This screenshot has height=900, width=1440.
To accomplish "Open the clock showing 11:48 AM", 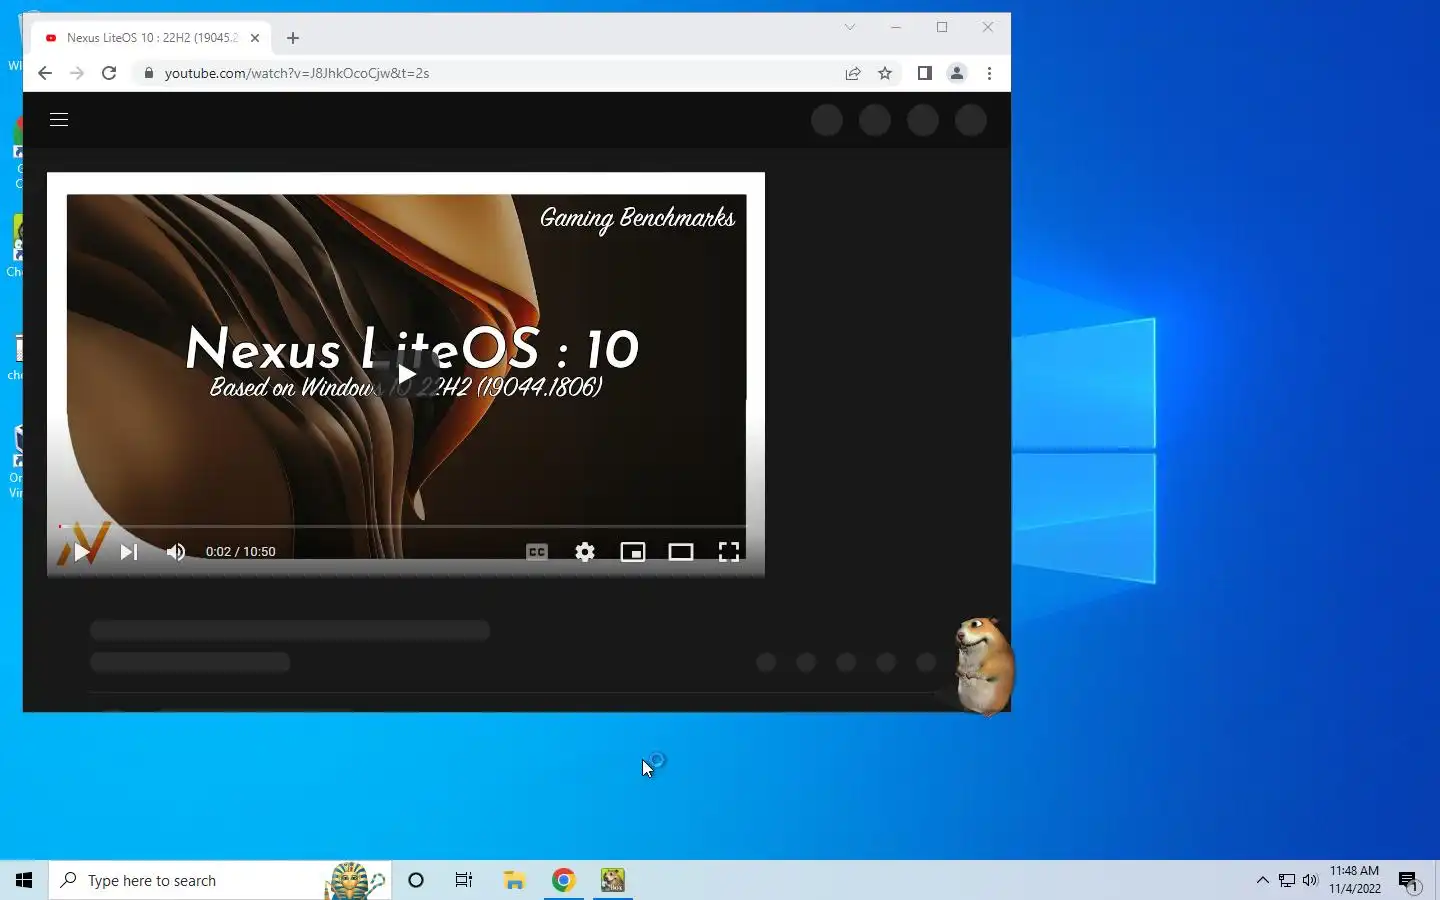I will click(1355, 880).
